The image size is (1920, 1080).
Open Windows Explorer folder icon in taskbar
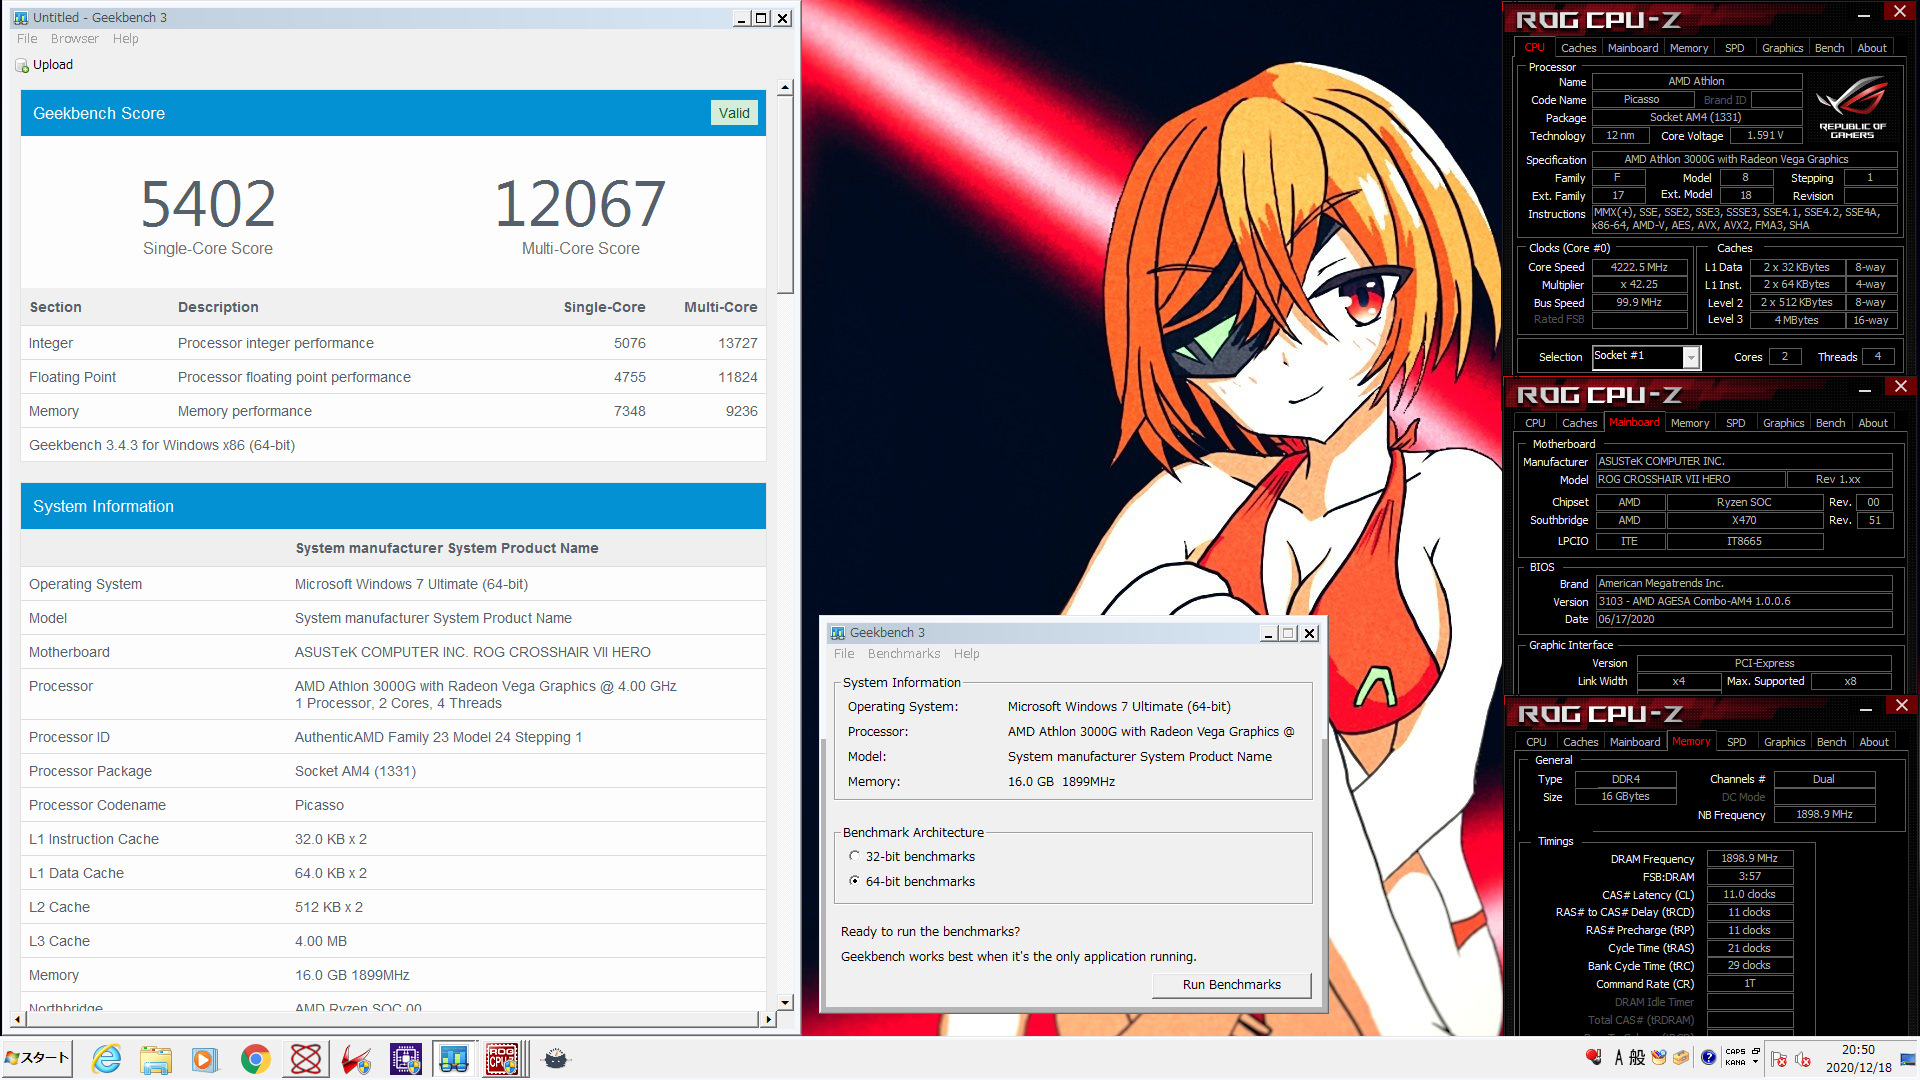(155, 1059)
